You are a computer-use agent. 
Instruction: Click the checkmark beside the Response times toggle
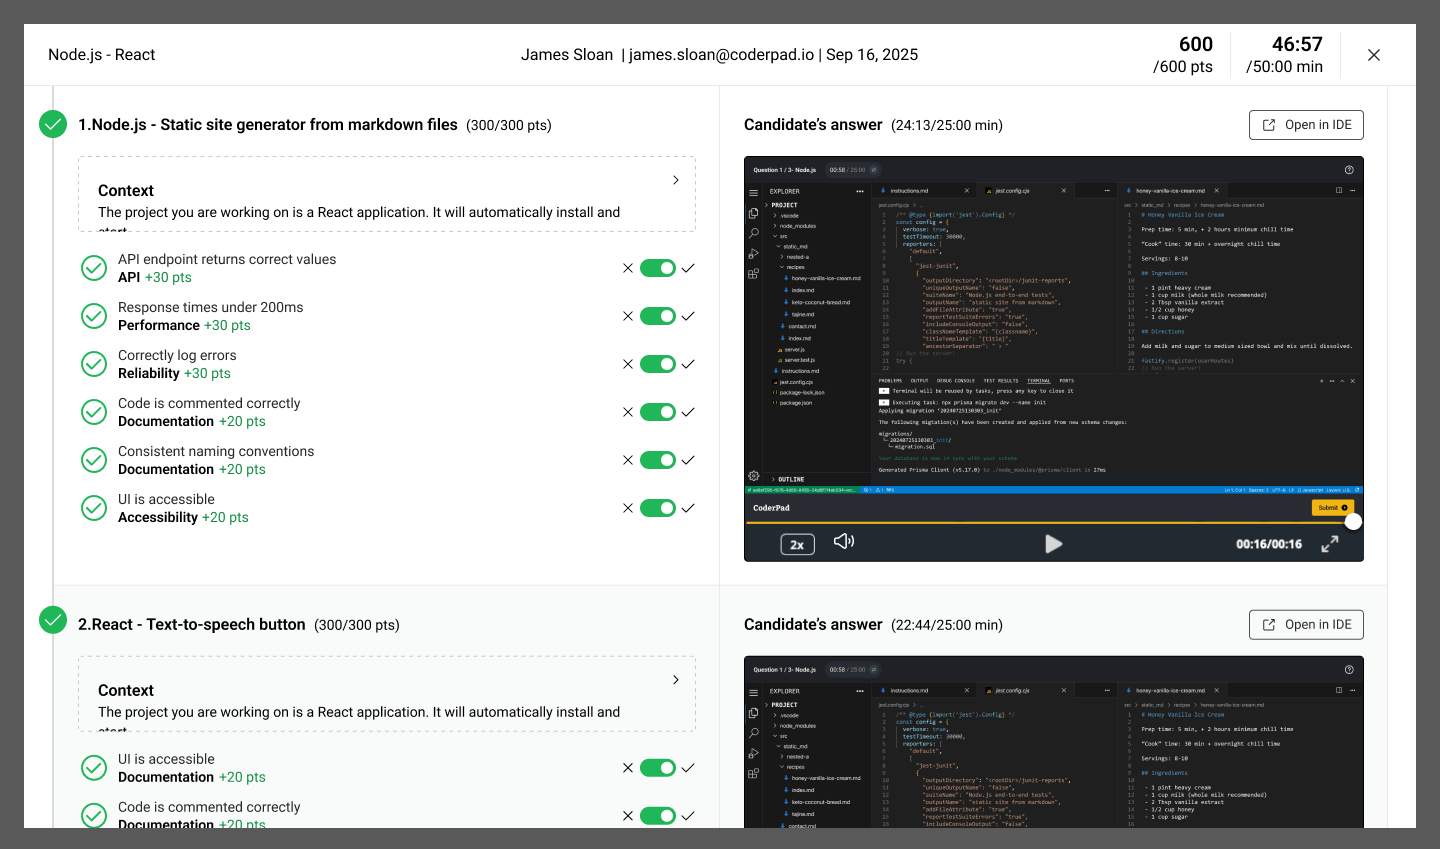[x=688, y=316]
